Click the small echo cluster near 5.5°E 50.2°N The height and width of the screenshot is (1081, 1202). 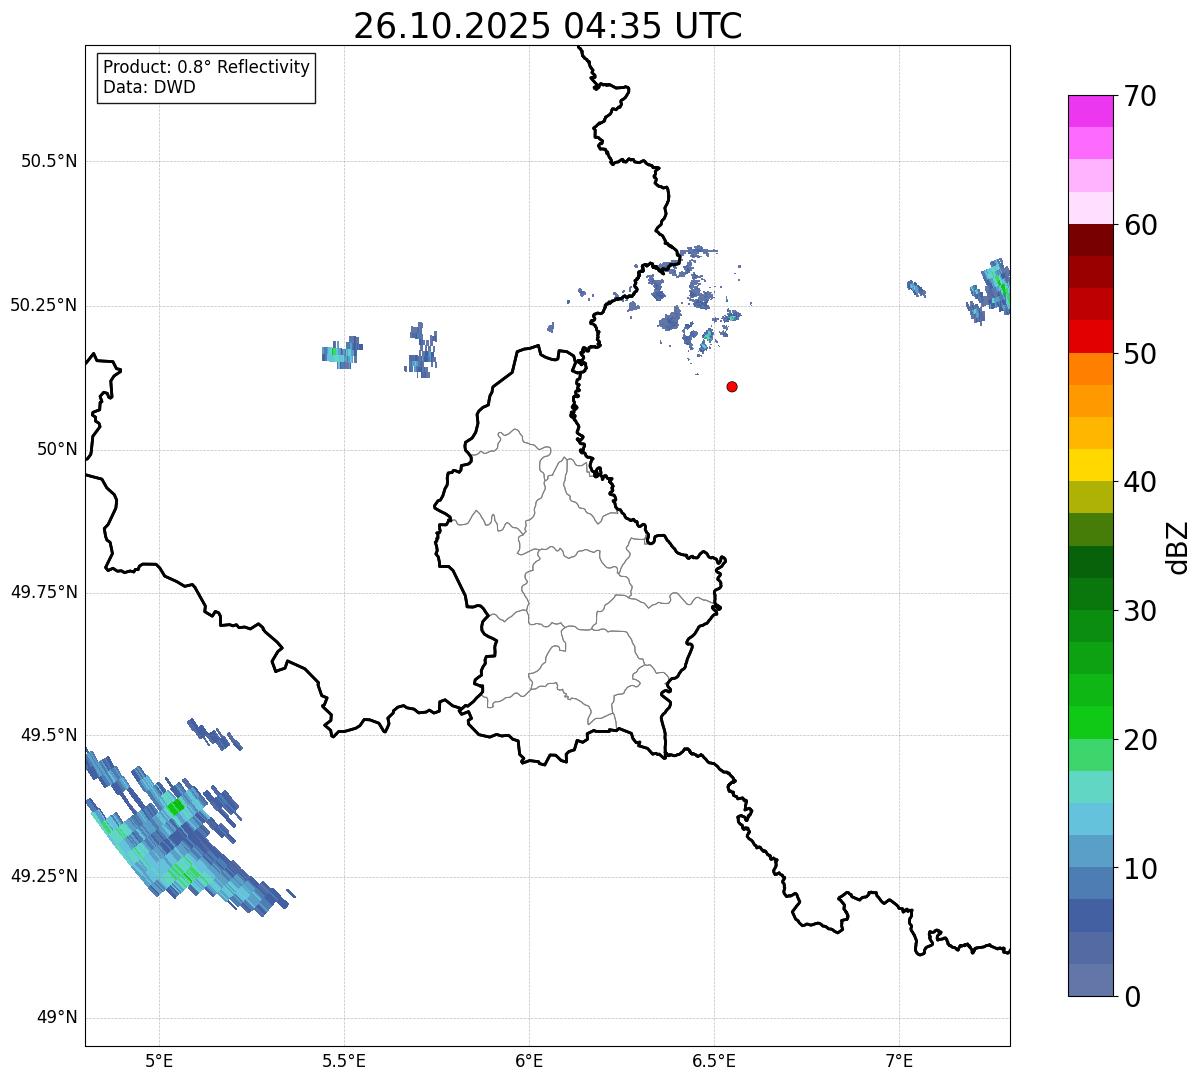(341, 352)
